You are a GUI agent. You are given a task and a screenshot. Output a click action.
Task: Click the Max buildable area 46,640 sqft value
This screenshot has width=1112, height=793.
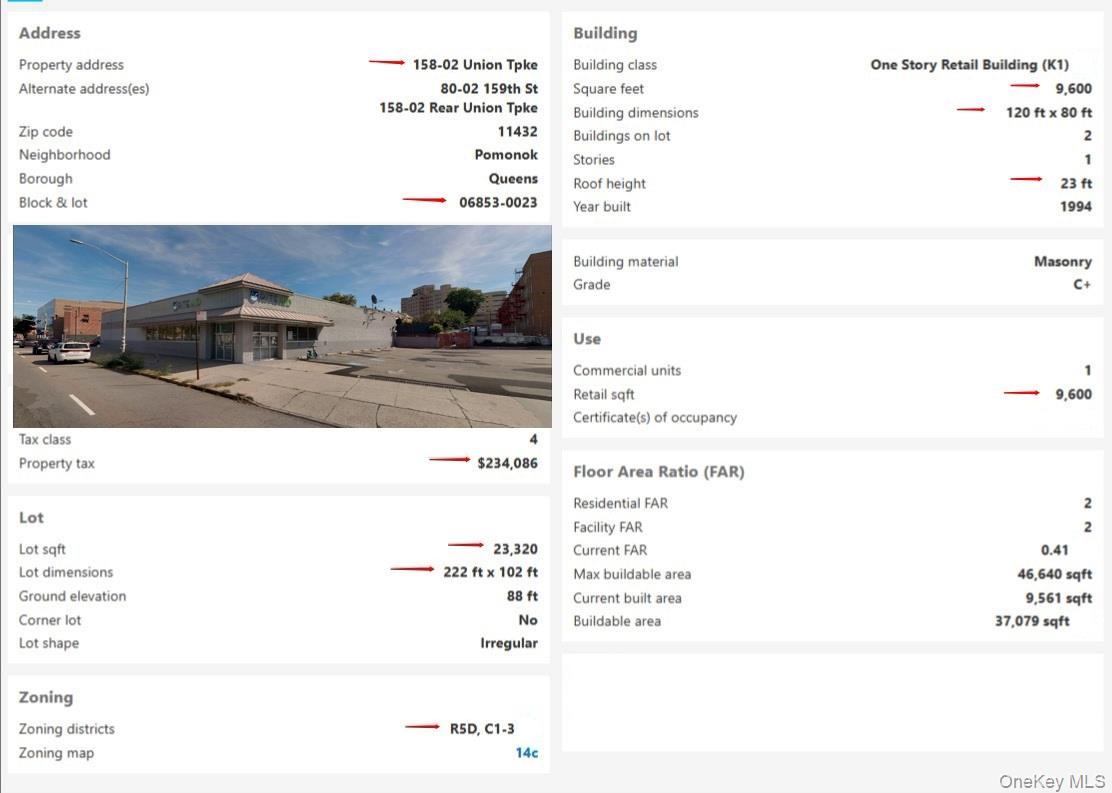coord(1054,574)
